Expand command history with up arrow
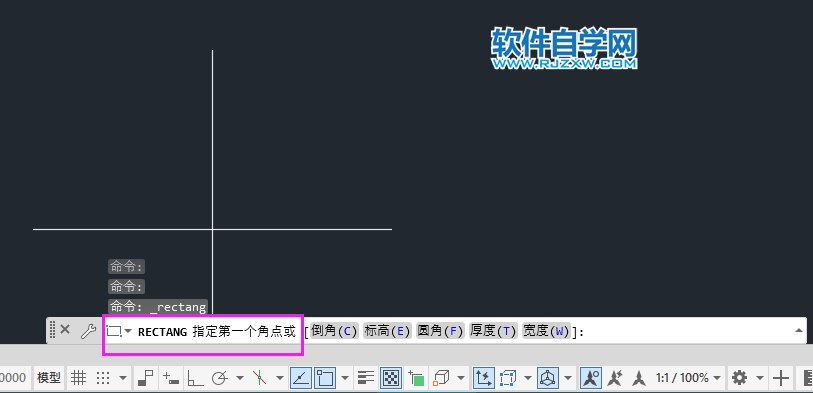The height and width of the screenshot is (393, 813). click(798, 330)
